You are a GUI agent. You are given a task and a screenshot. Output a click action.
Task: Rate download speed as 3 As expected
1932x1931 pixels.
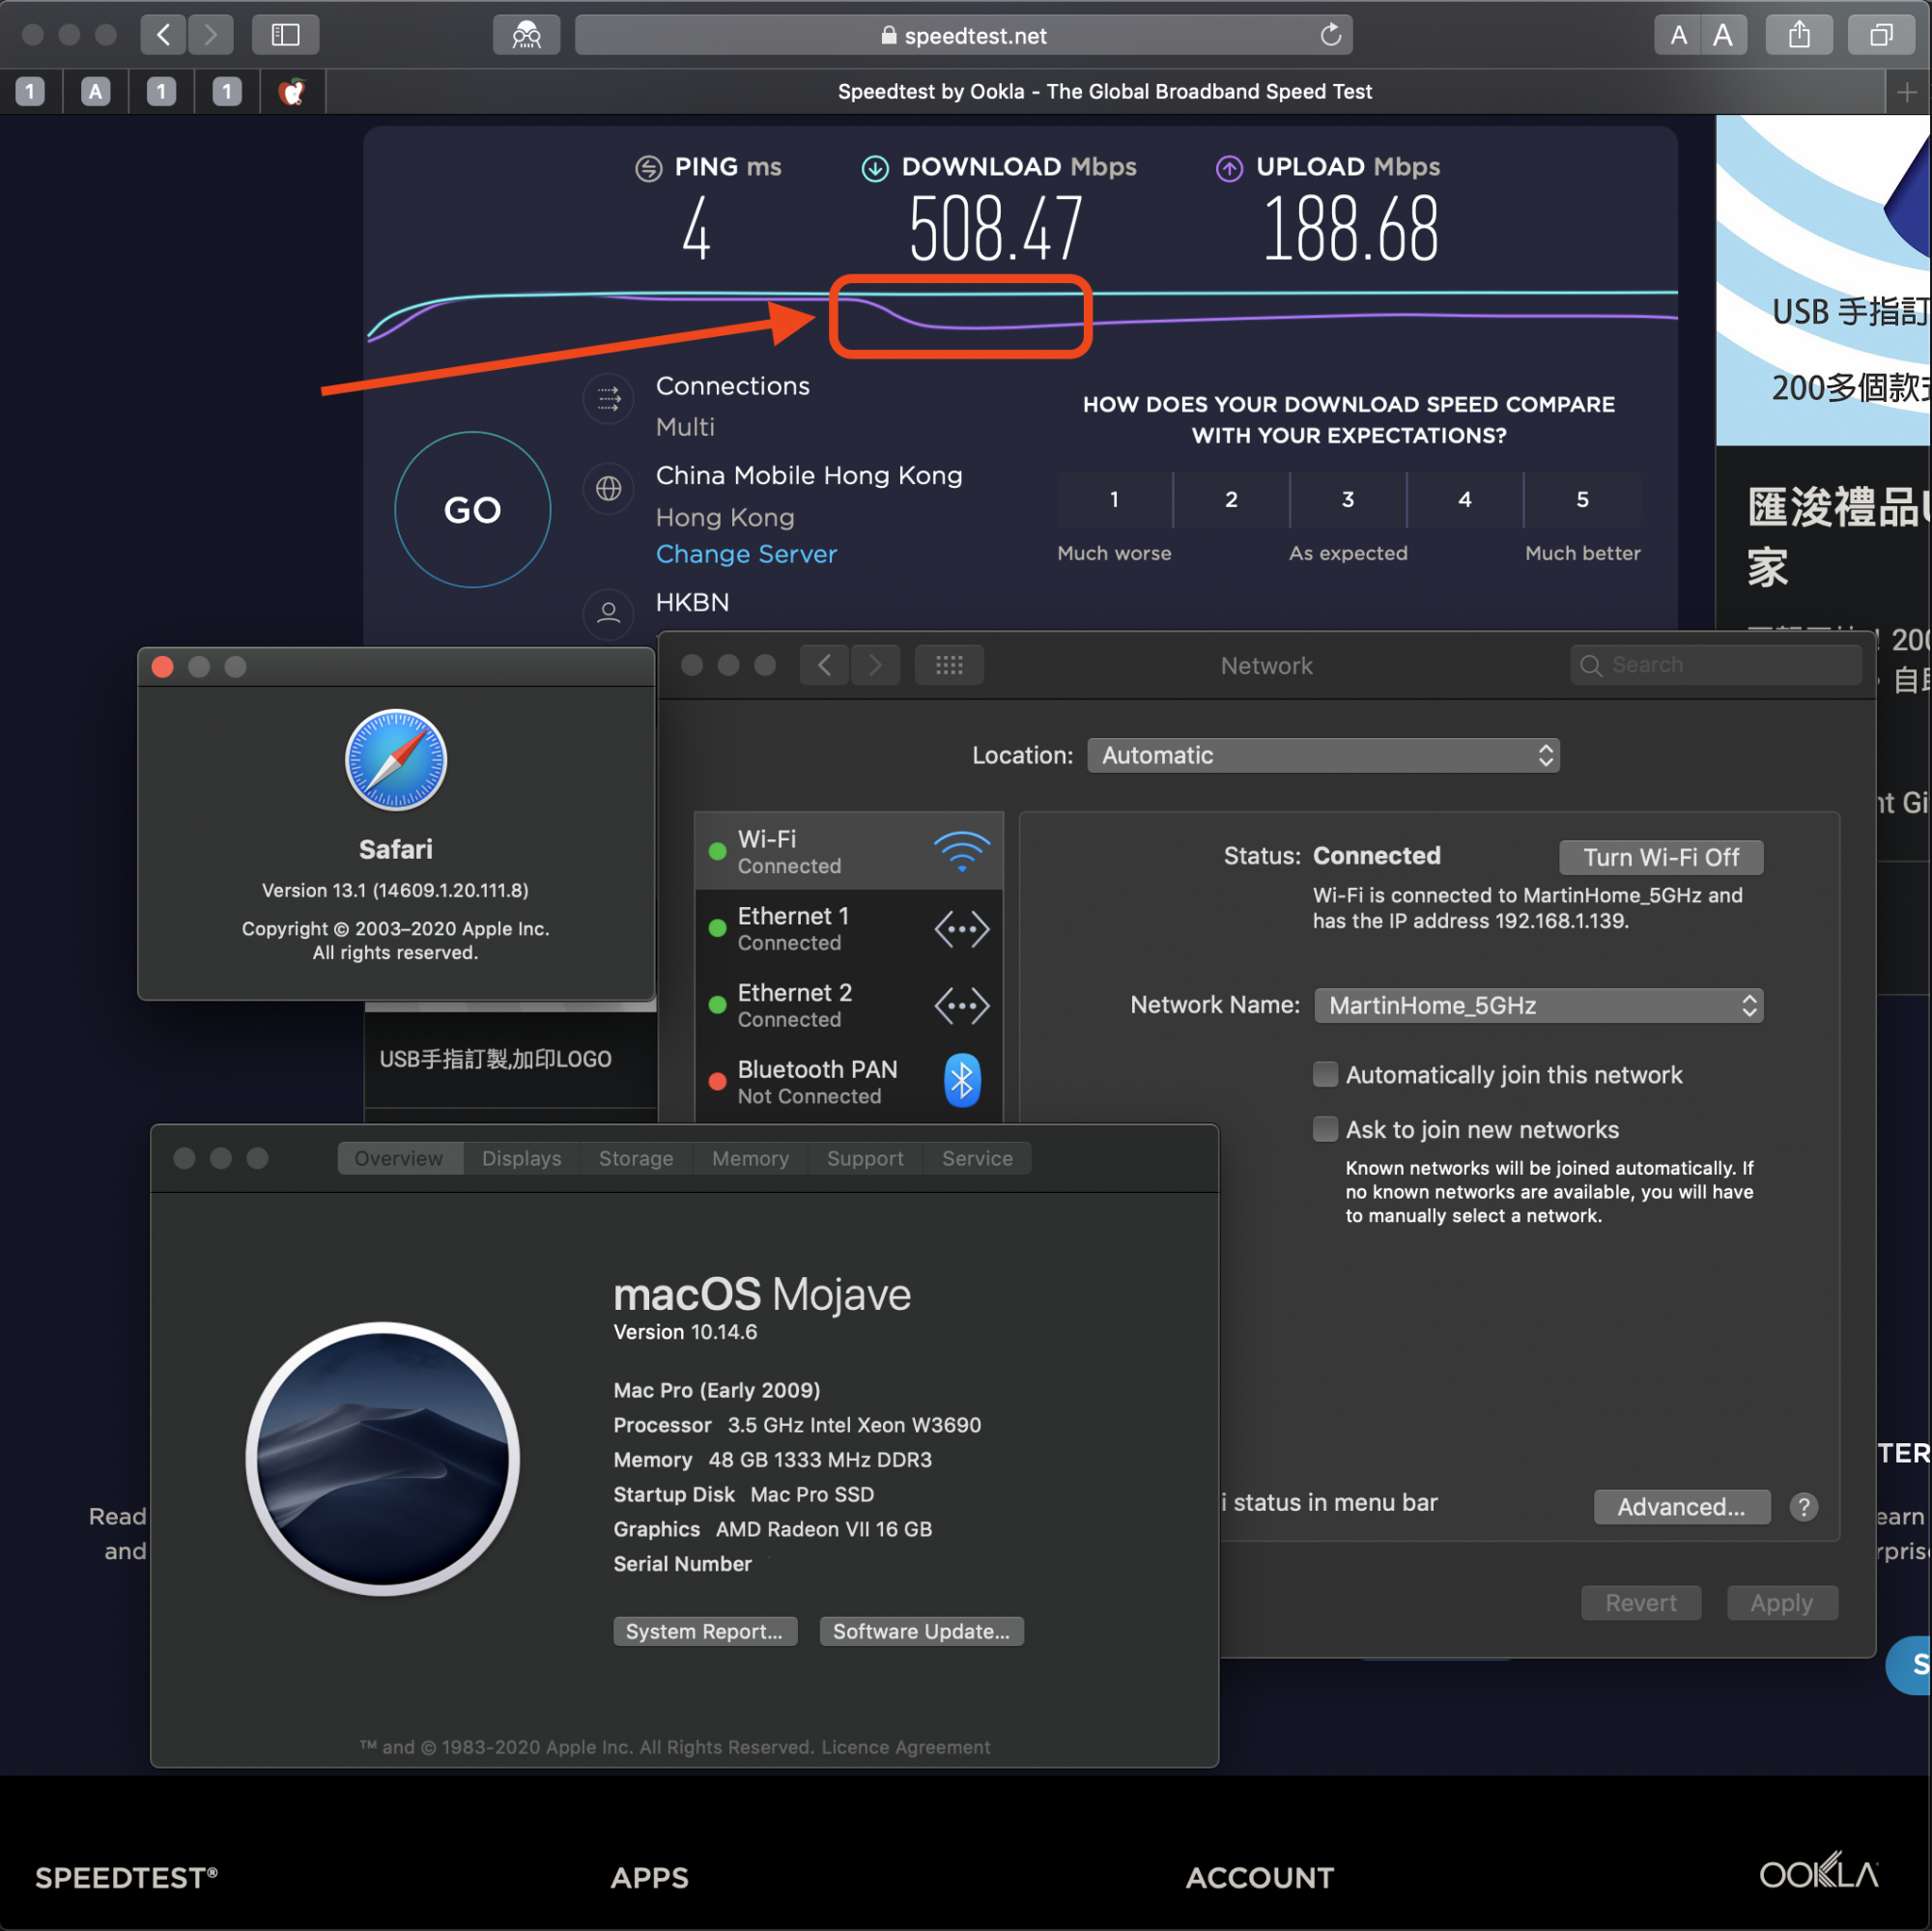1347,500
